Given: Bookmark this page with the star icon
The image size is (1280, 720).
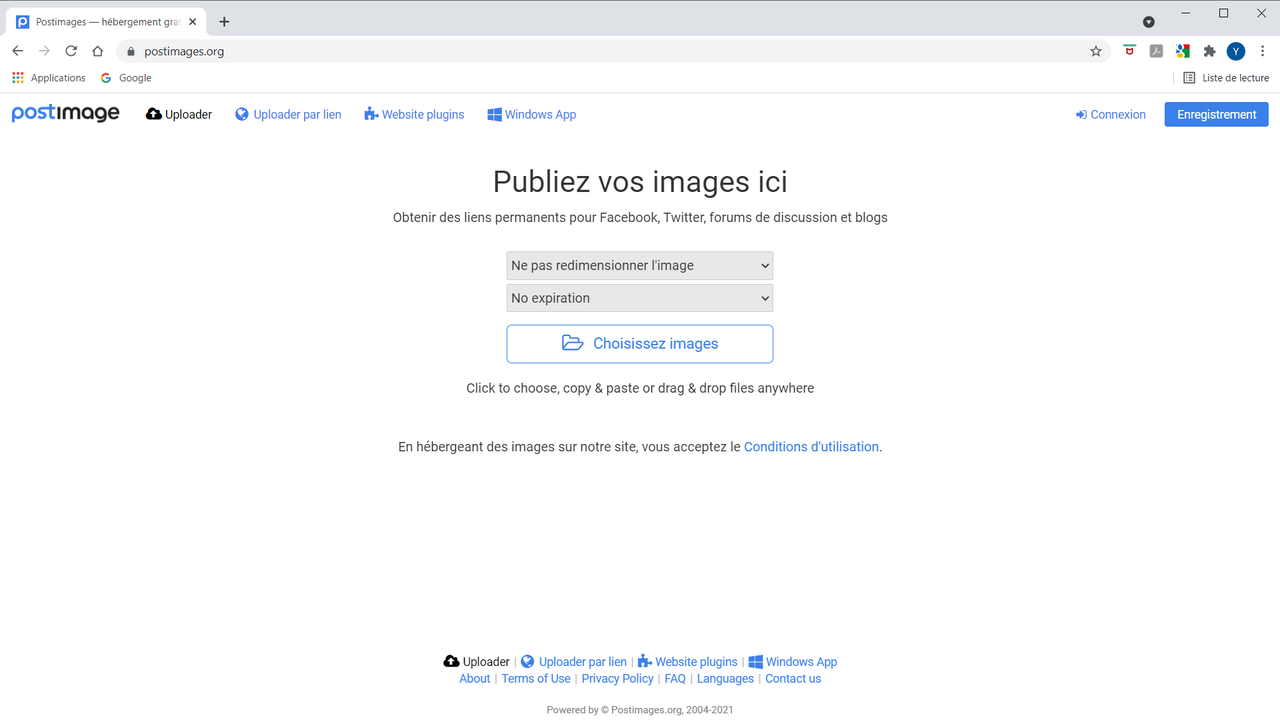Looking at the screenshot, I should pos(1096,51).
